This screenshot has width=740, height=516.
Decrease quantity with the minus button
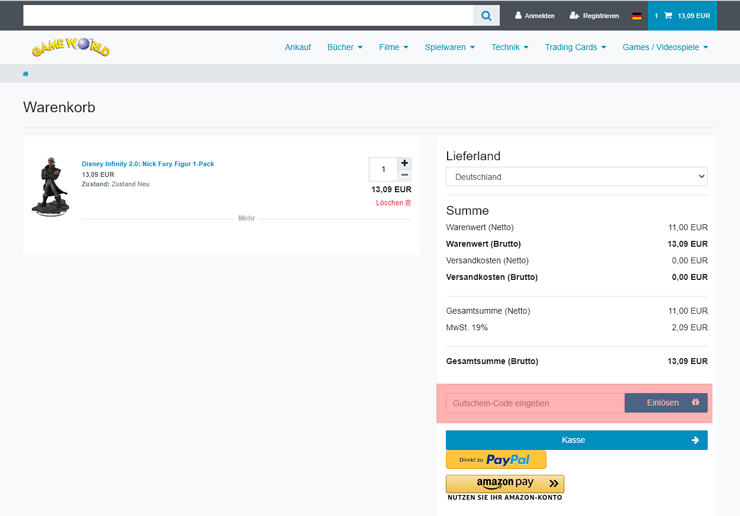pyautogui.click(x=404, y=175)
